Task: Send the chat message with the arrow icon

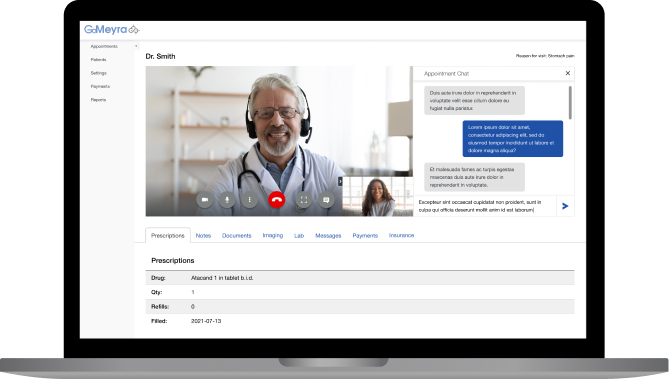Action: pyautogui.click(x=565, y=206)
